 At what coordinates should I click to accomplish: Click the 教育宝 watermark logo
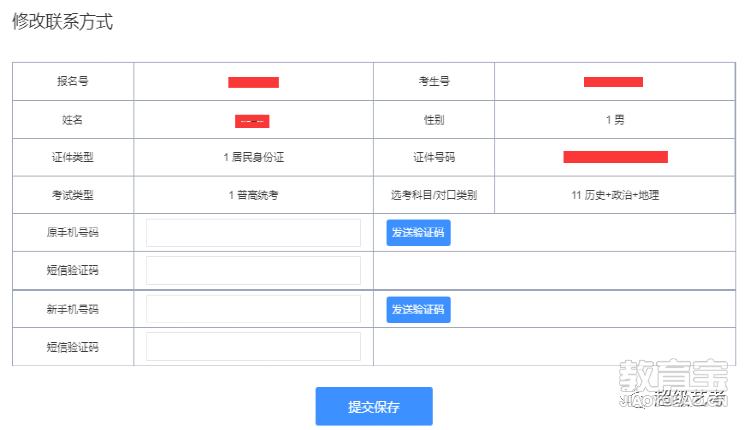click(674, 383)
